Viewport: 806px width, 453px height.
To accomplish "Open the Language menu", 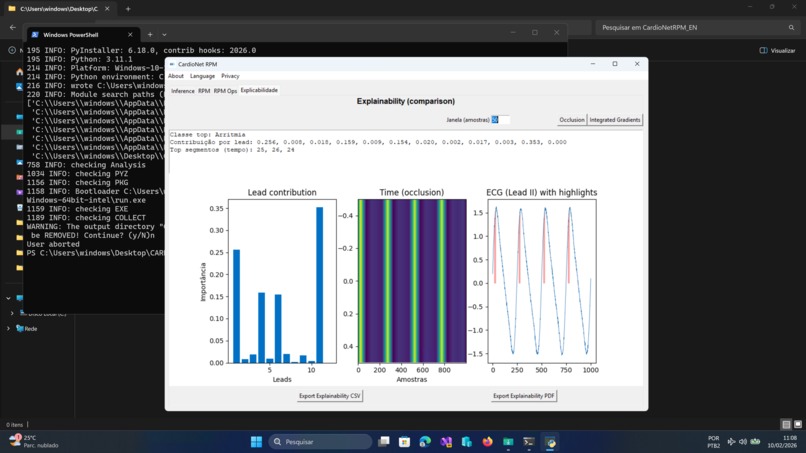I will tap(202, 76).
